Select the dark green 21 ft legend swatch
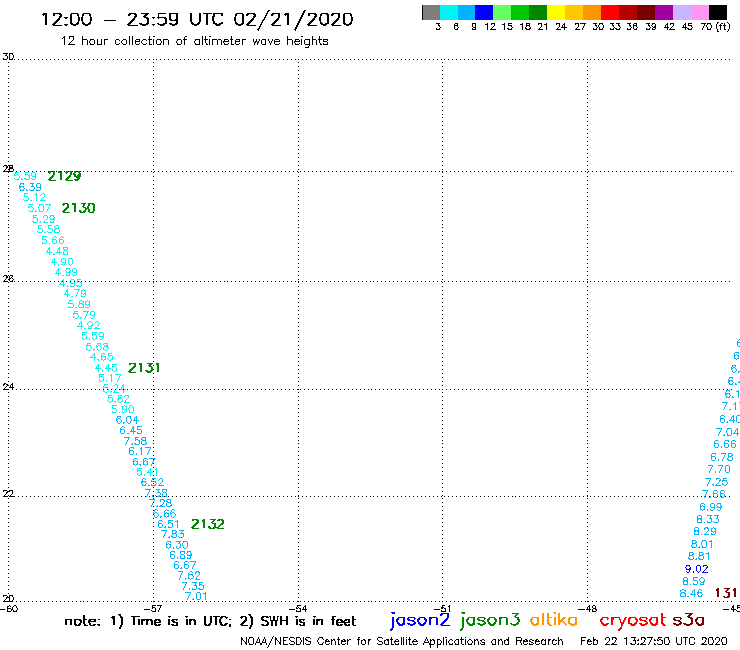 pos(538,12)
